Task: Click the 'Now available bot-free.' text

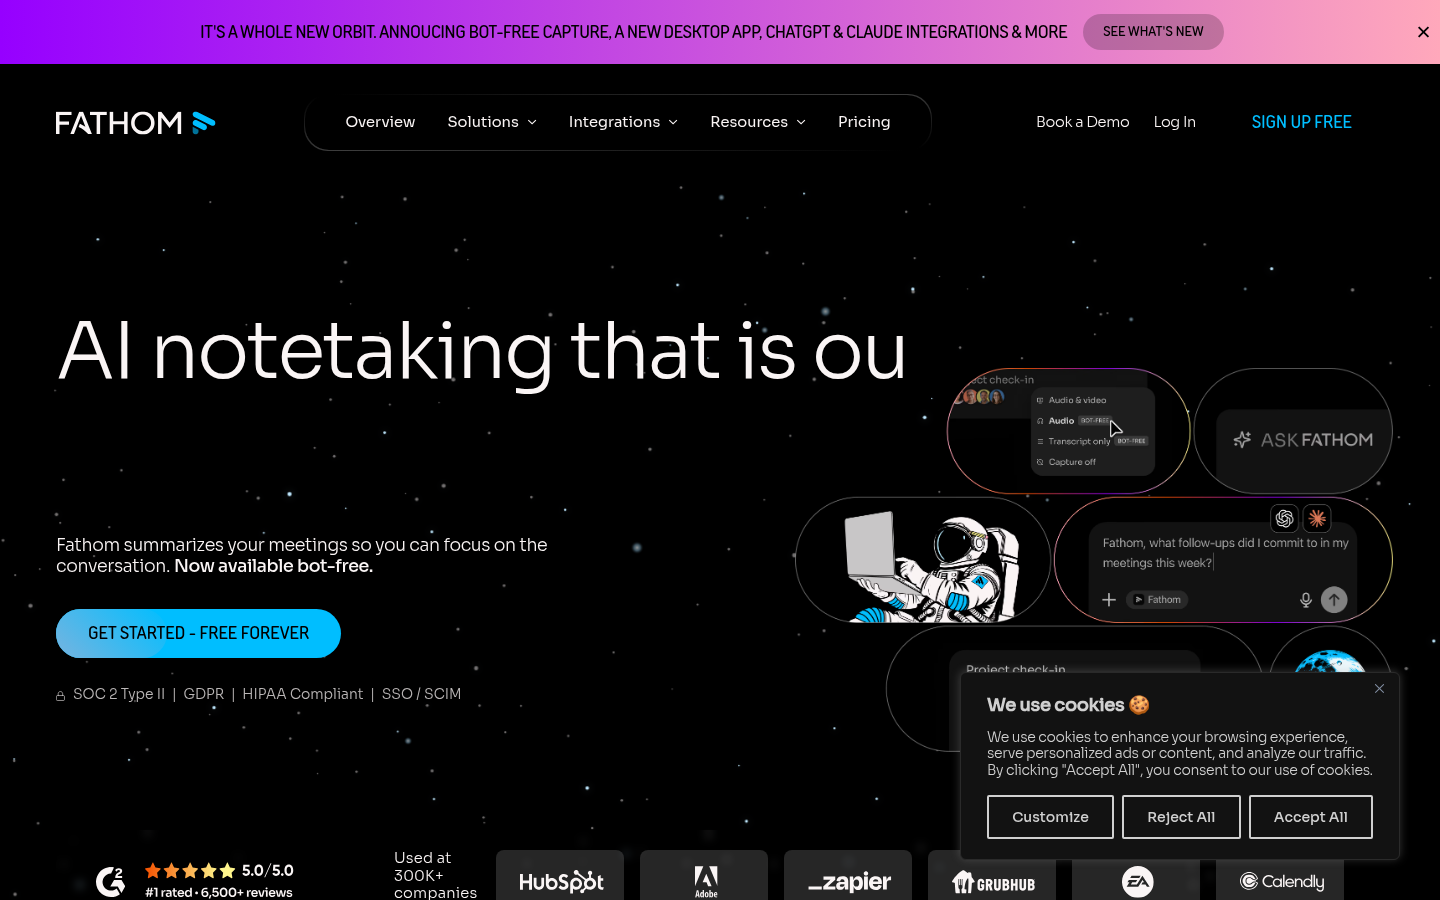Action: (x=273, y=566)
